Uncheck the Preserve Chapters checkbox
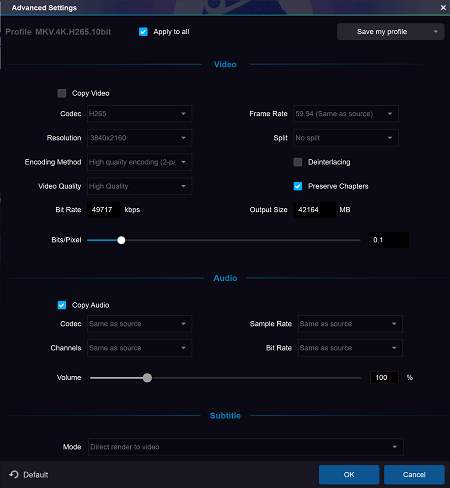This screenshot has width=450, height=488. (298, 186)
